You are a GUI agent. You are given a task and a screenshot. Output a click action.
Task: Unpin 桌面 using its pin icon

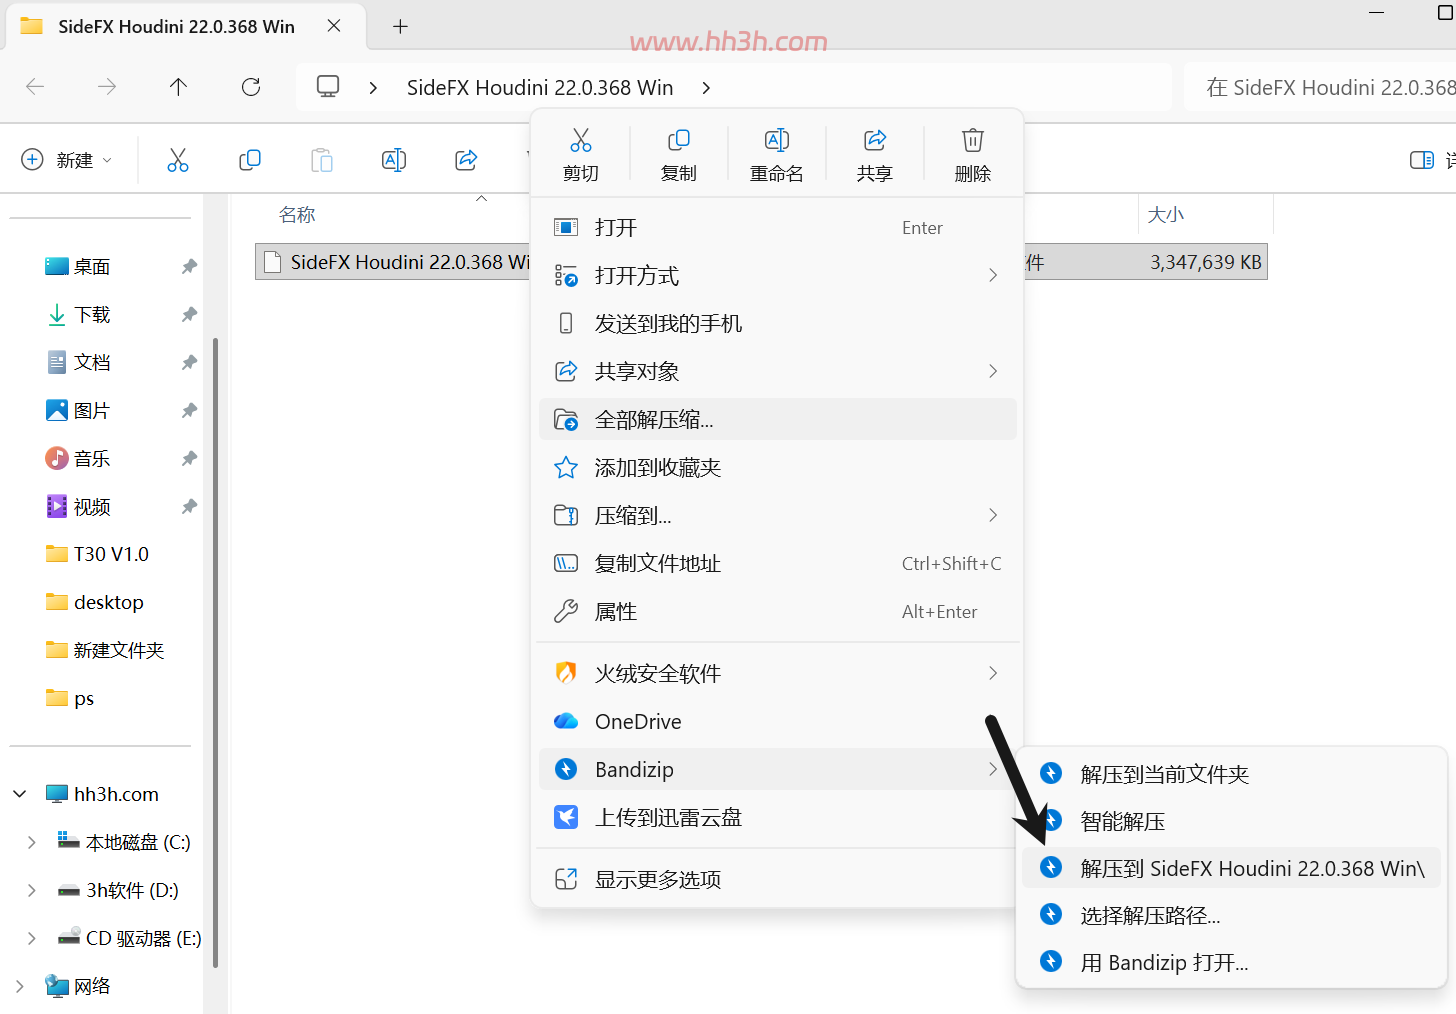pos(189,267)
